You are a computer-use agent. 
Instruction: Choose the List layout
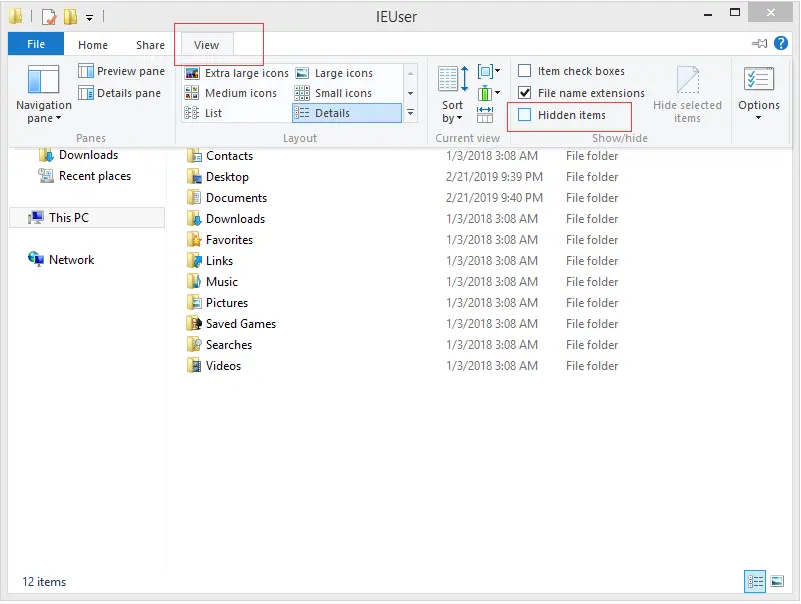tap(203, 113)
